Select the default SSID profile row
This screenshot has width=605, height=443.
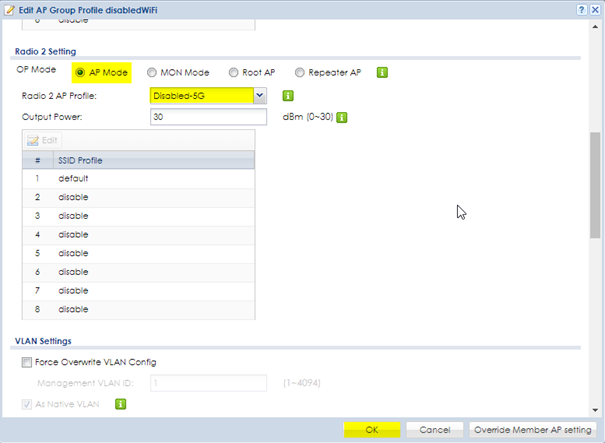pos(140,178)
